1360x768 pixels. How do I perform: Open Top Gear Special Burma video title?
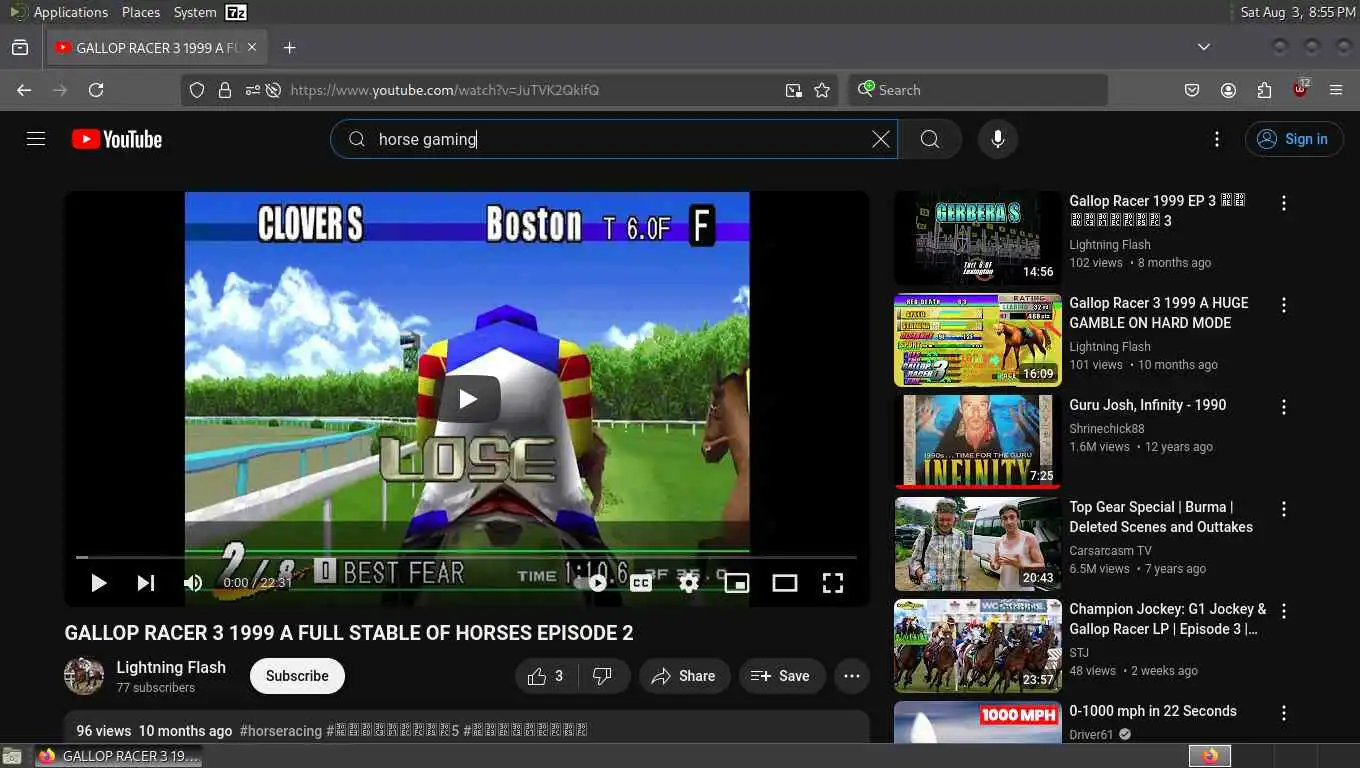point(1161,517)
